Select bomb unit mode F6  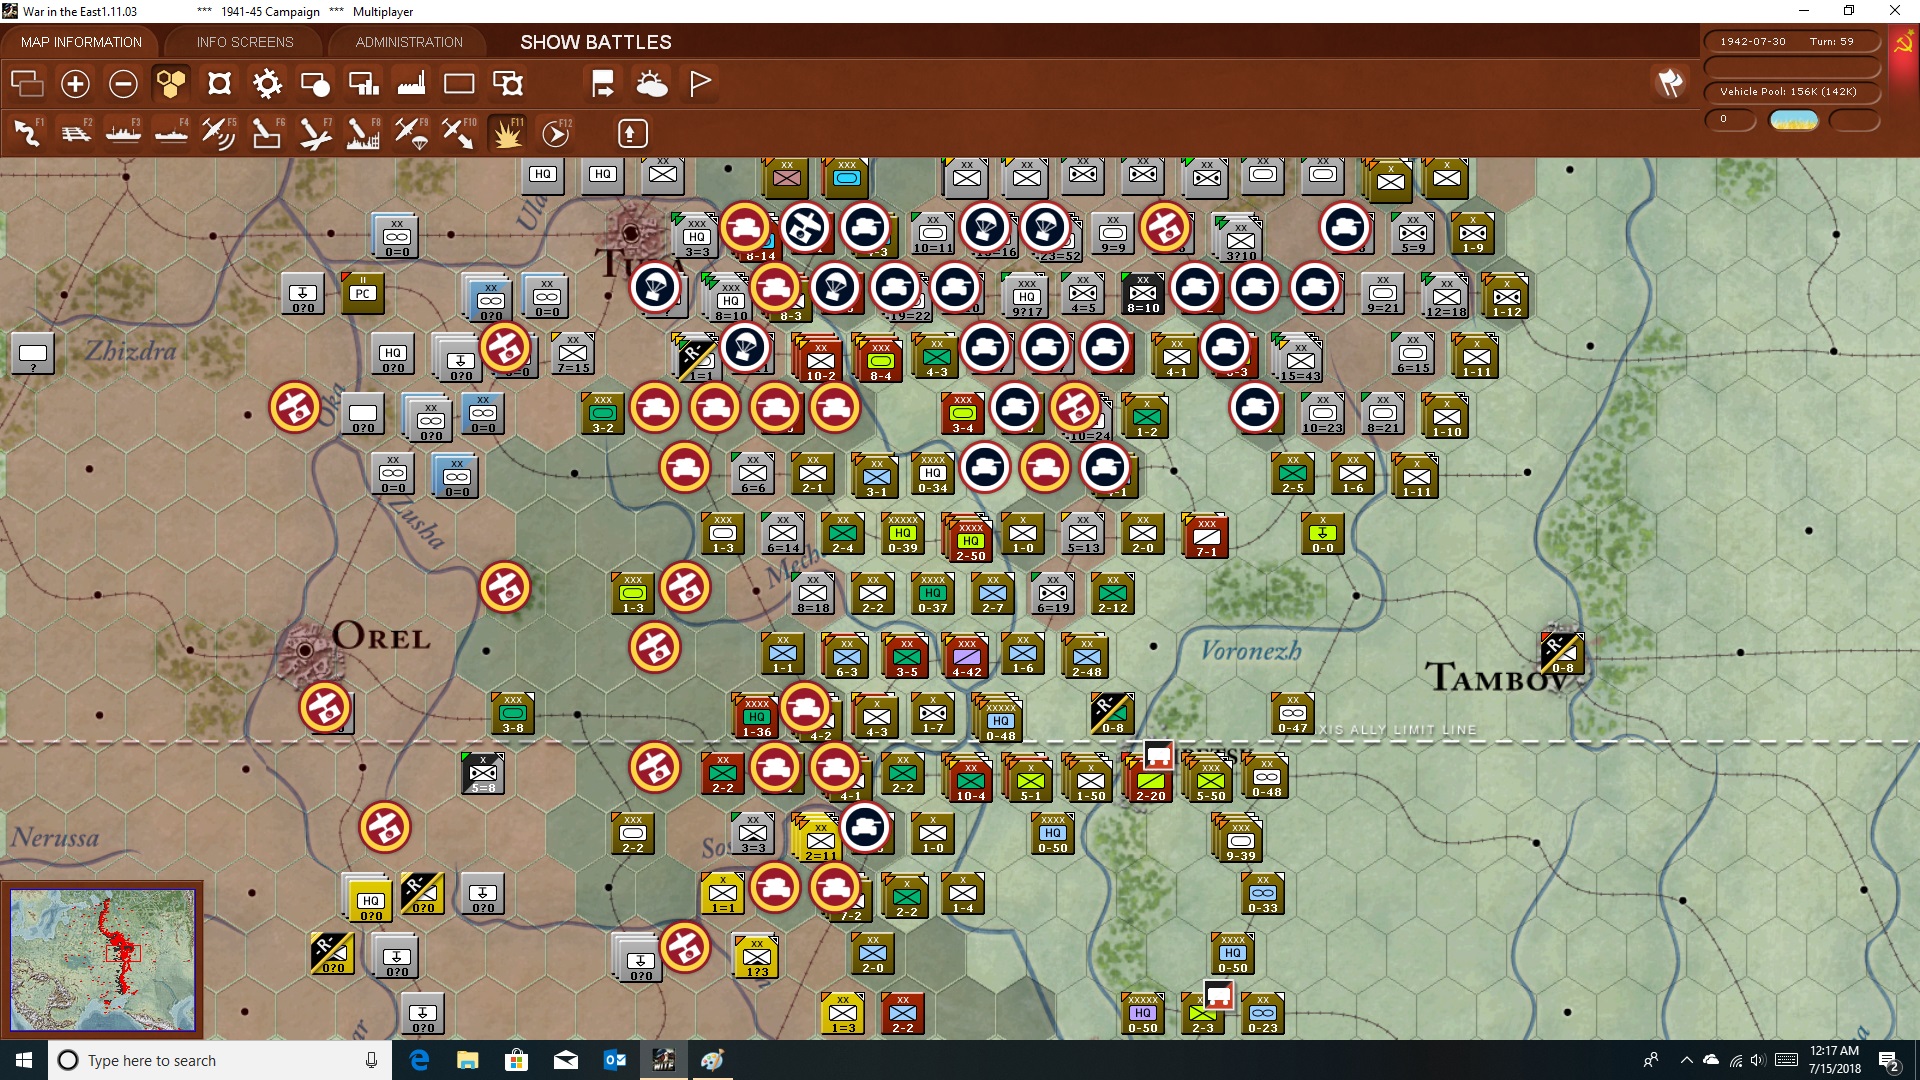pyautogui.click(x=267, y=133)
